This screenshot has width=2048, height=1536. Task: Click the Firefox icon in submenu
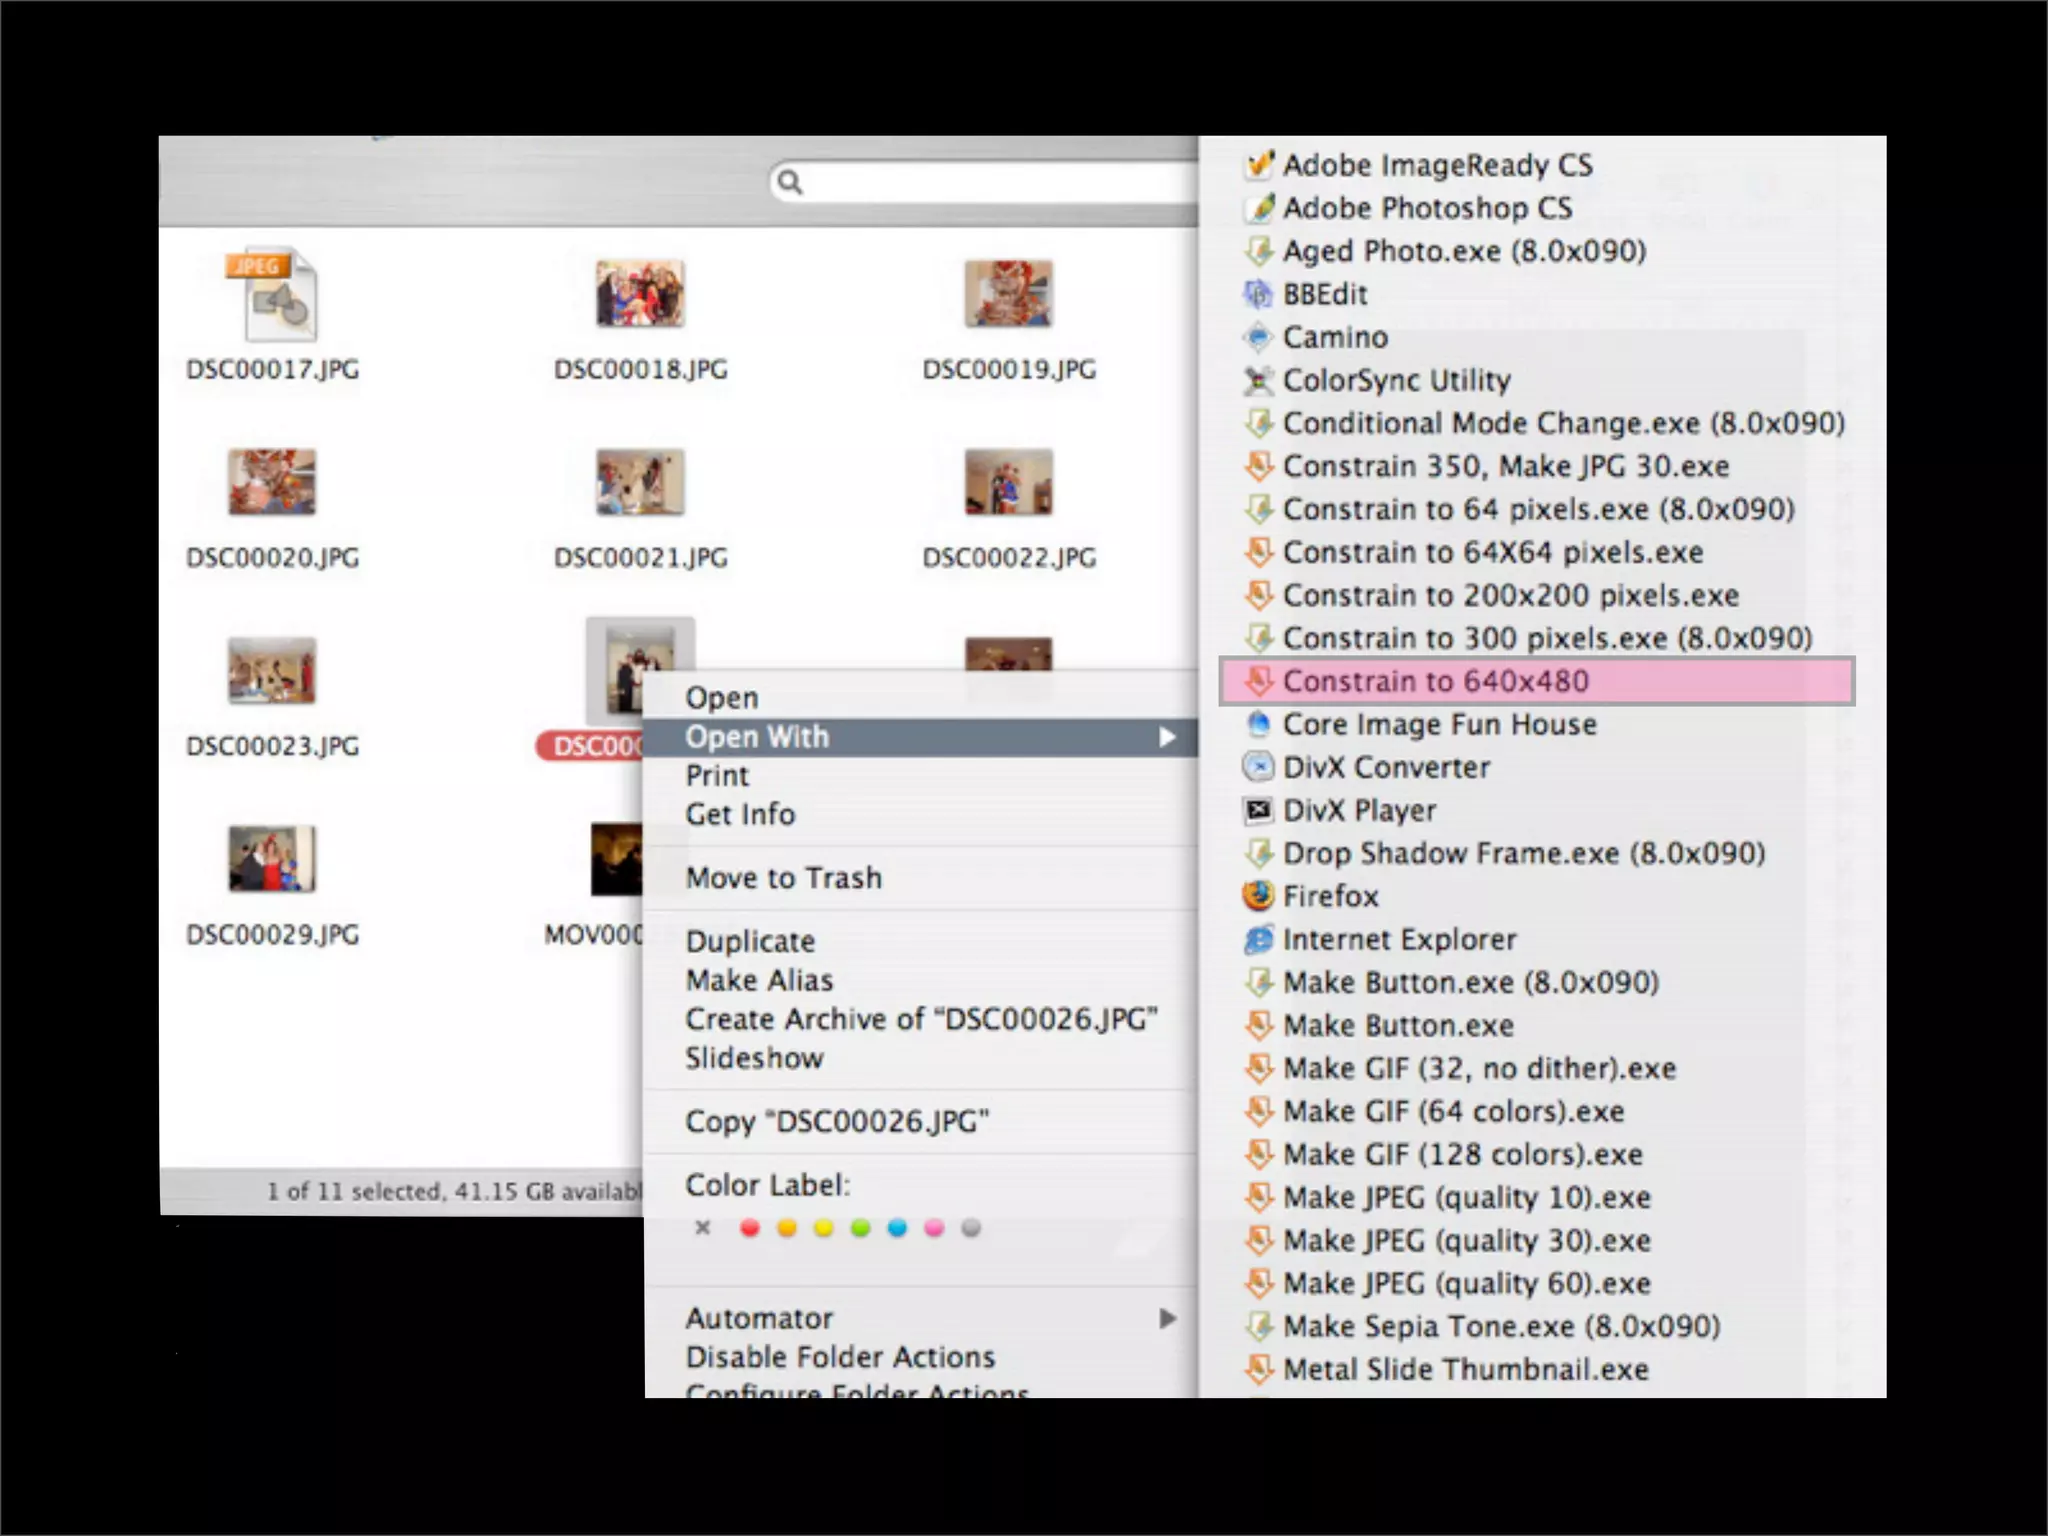1259,896
